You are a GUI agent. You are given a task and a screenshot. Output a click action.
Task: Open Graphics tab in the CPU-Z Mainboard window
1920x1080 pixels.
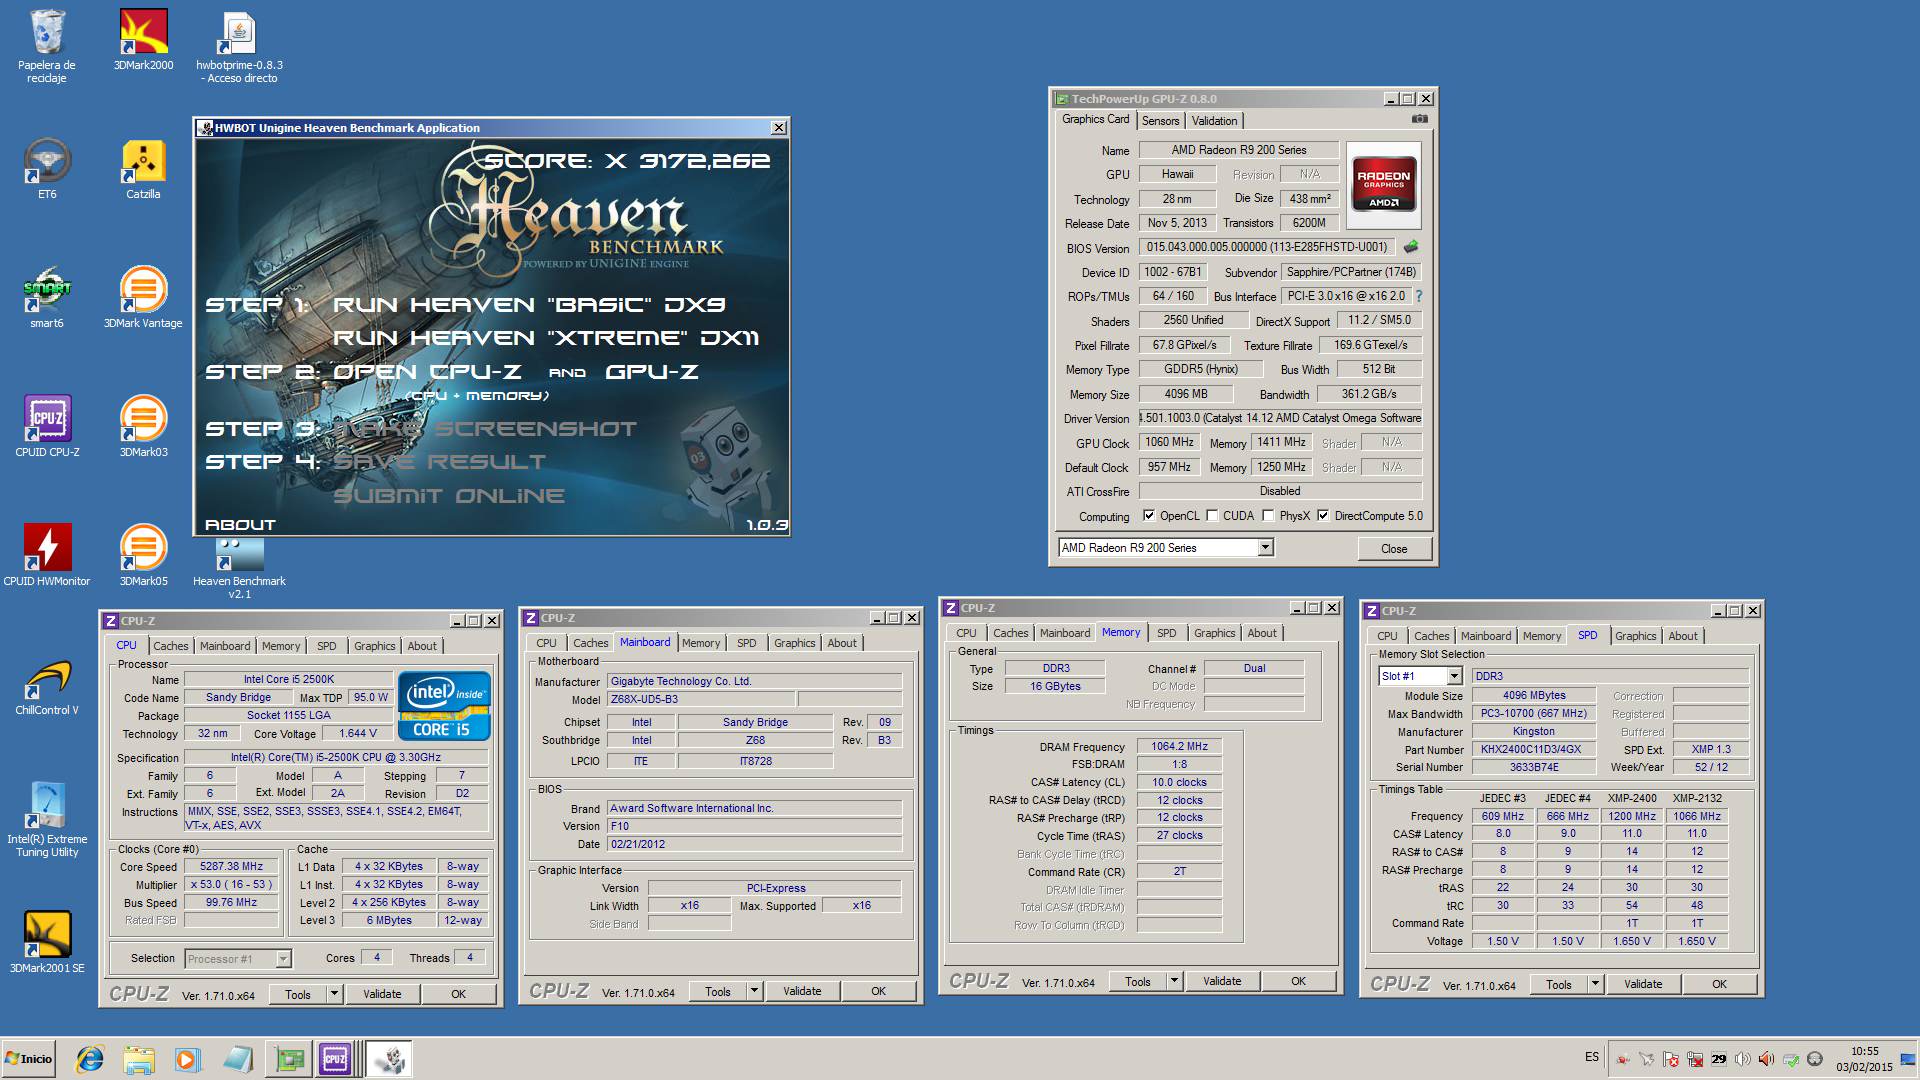(795, 643)
